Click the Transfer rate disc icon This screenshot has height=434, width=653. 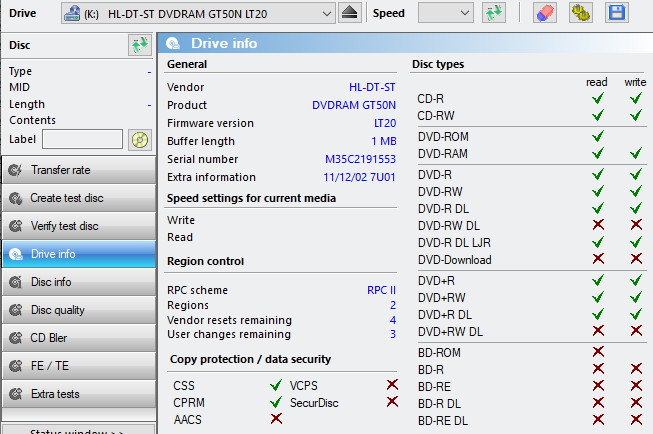[15, 170]
